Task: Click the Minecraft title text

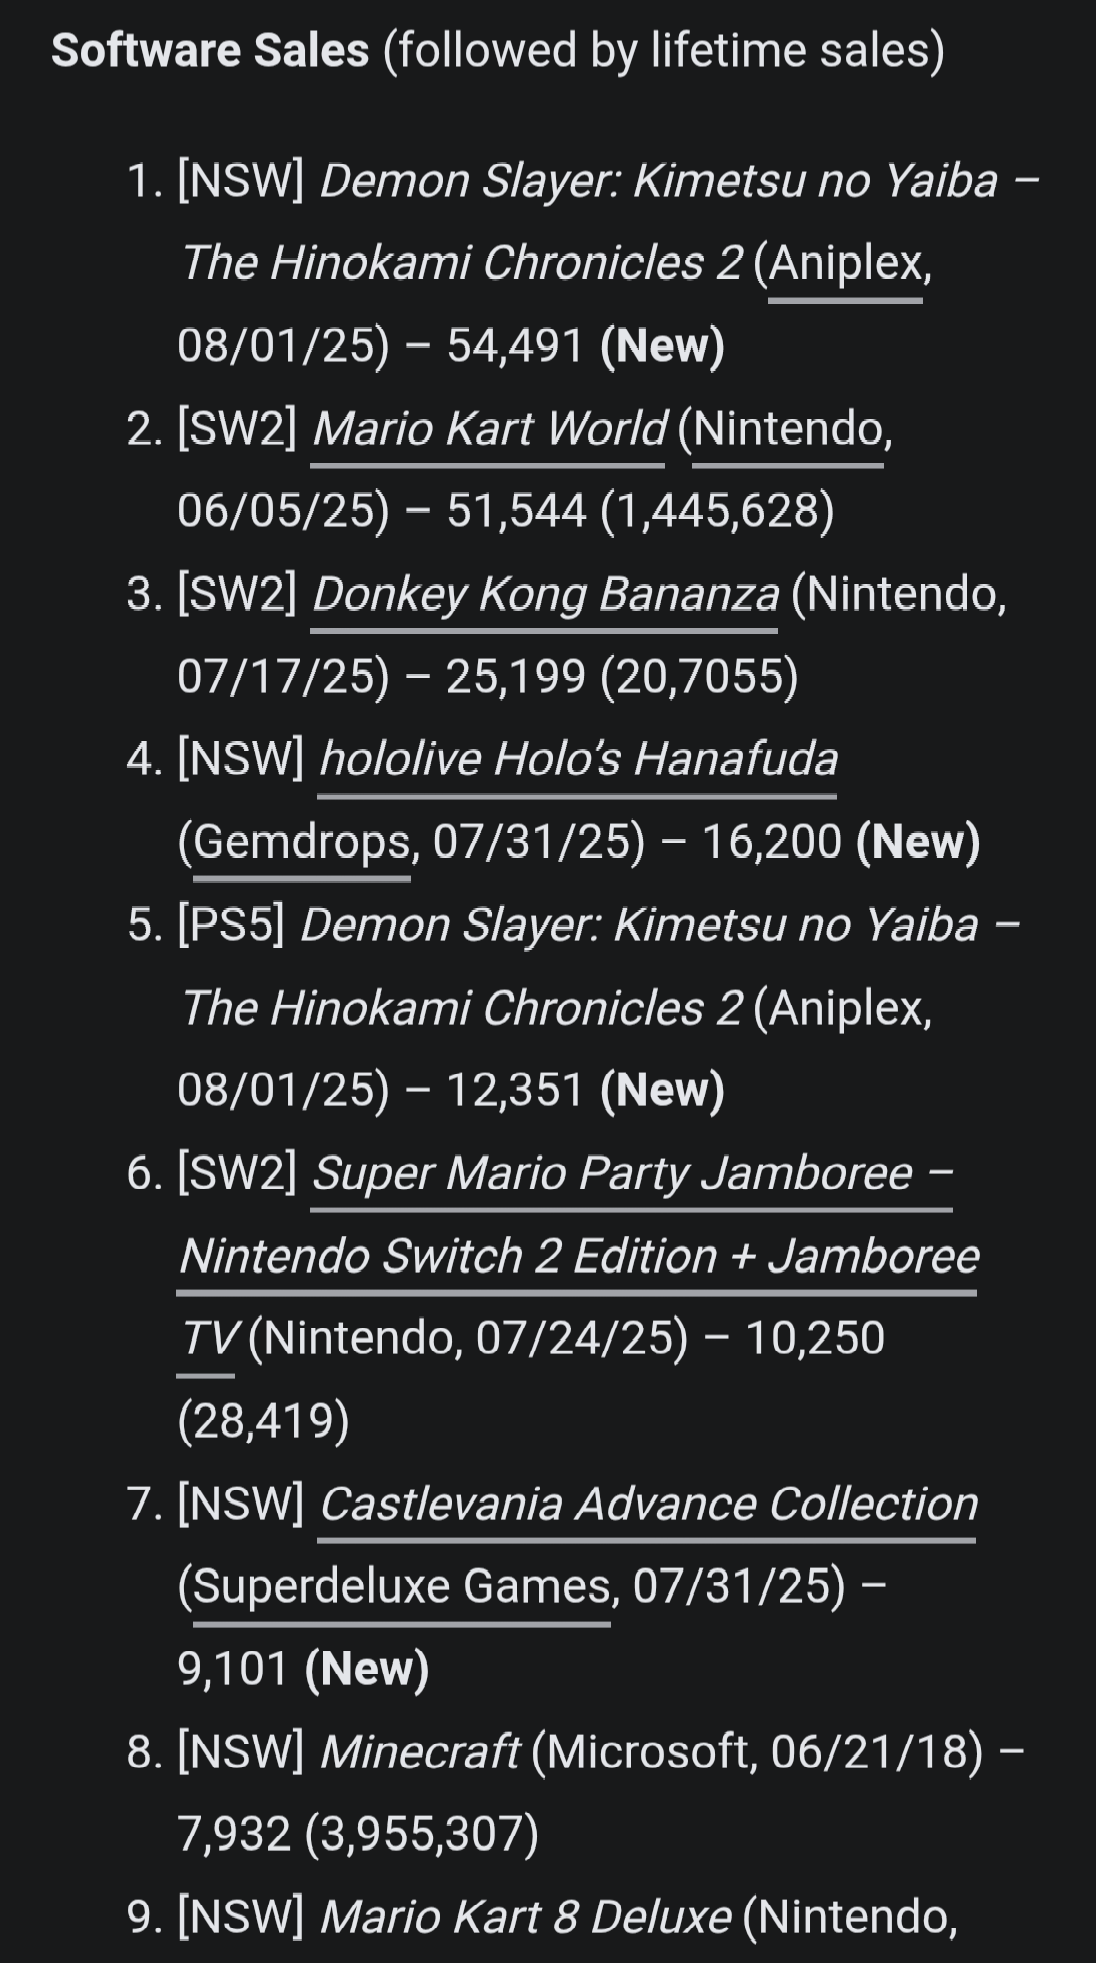Action: pyautogui.click(x=419, y=1752)
